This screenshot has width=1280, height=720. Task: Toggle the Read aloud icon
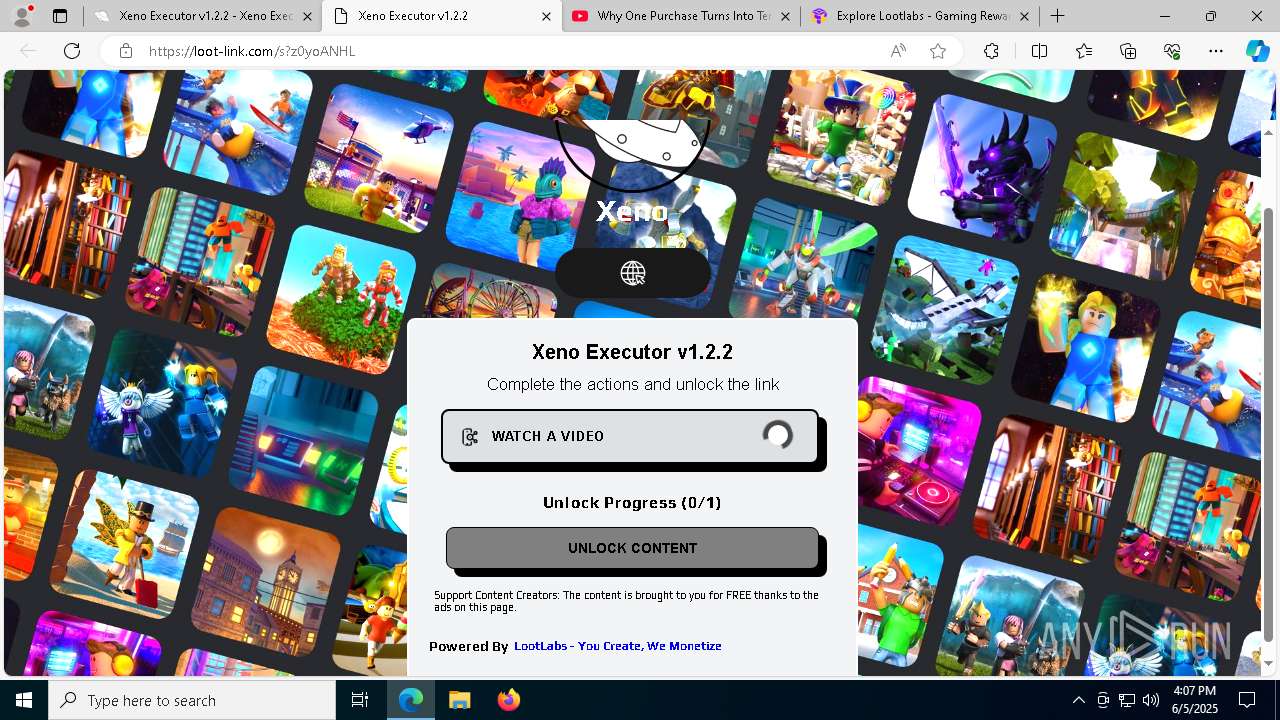(898, 51)
